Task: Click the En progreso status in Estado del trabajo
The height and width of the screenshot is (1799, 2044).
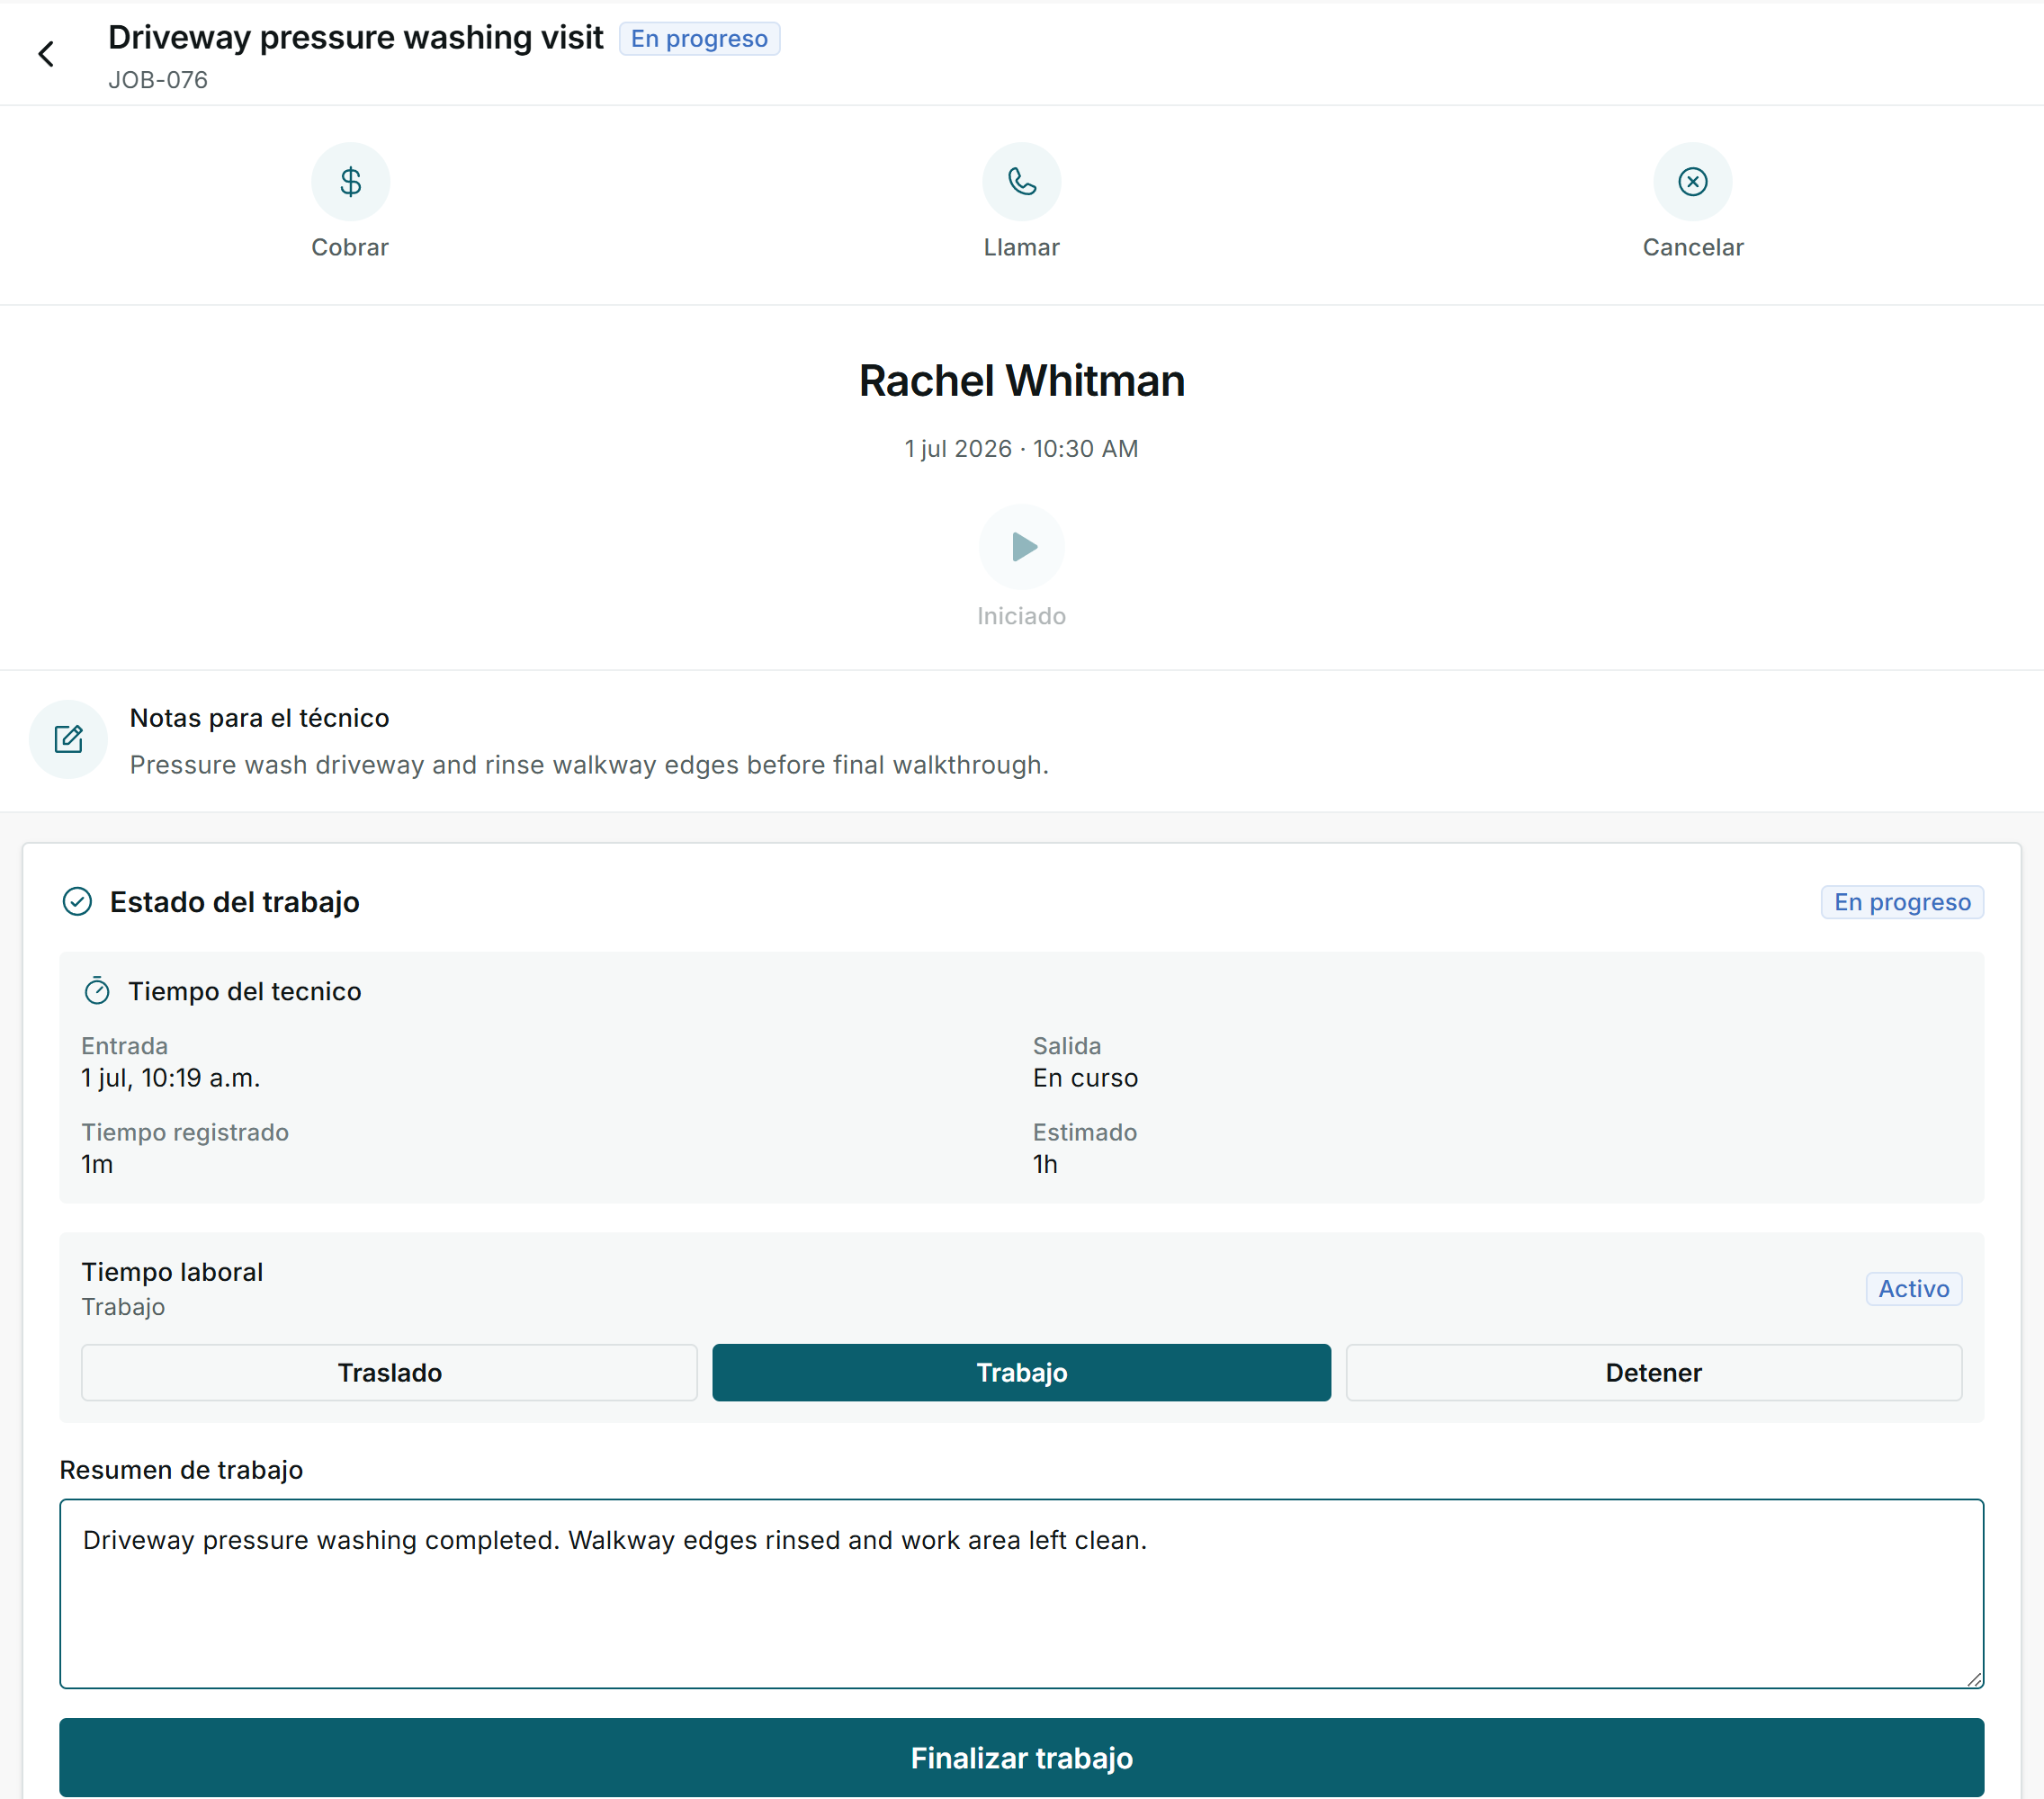Action: [x=1902, y=902]
